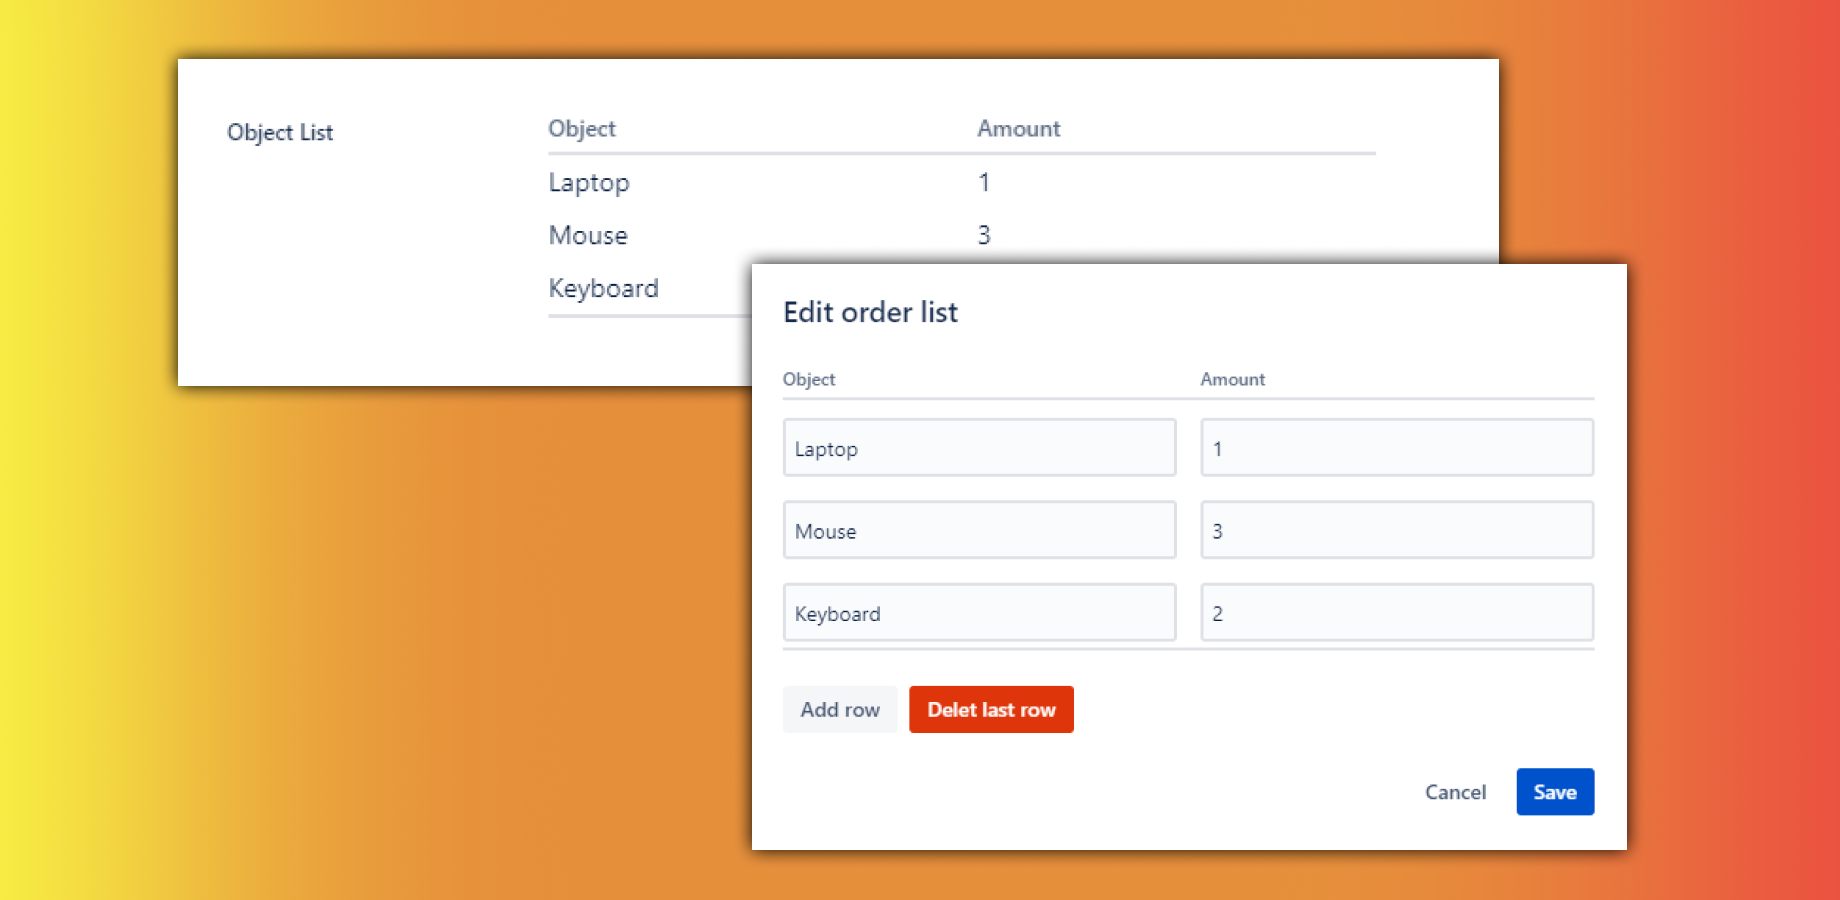Select the Keyboard amount field containing 2
The image size is (1840, 900).
1396,613
